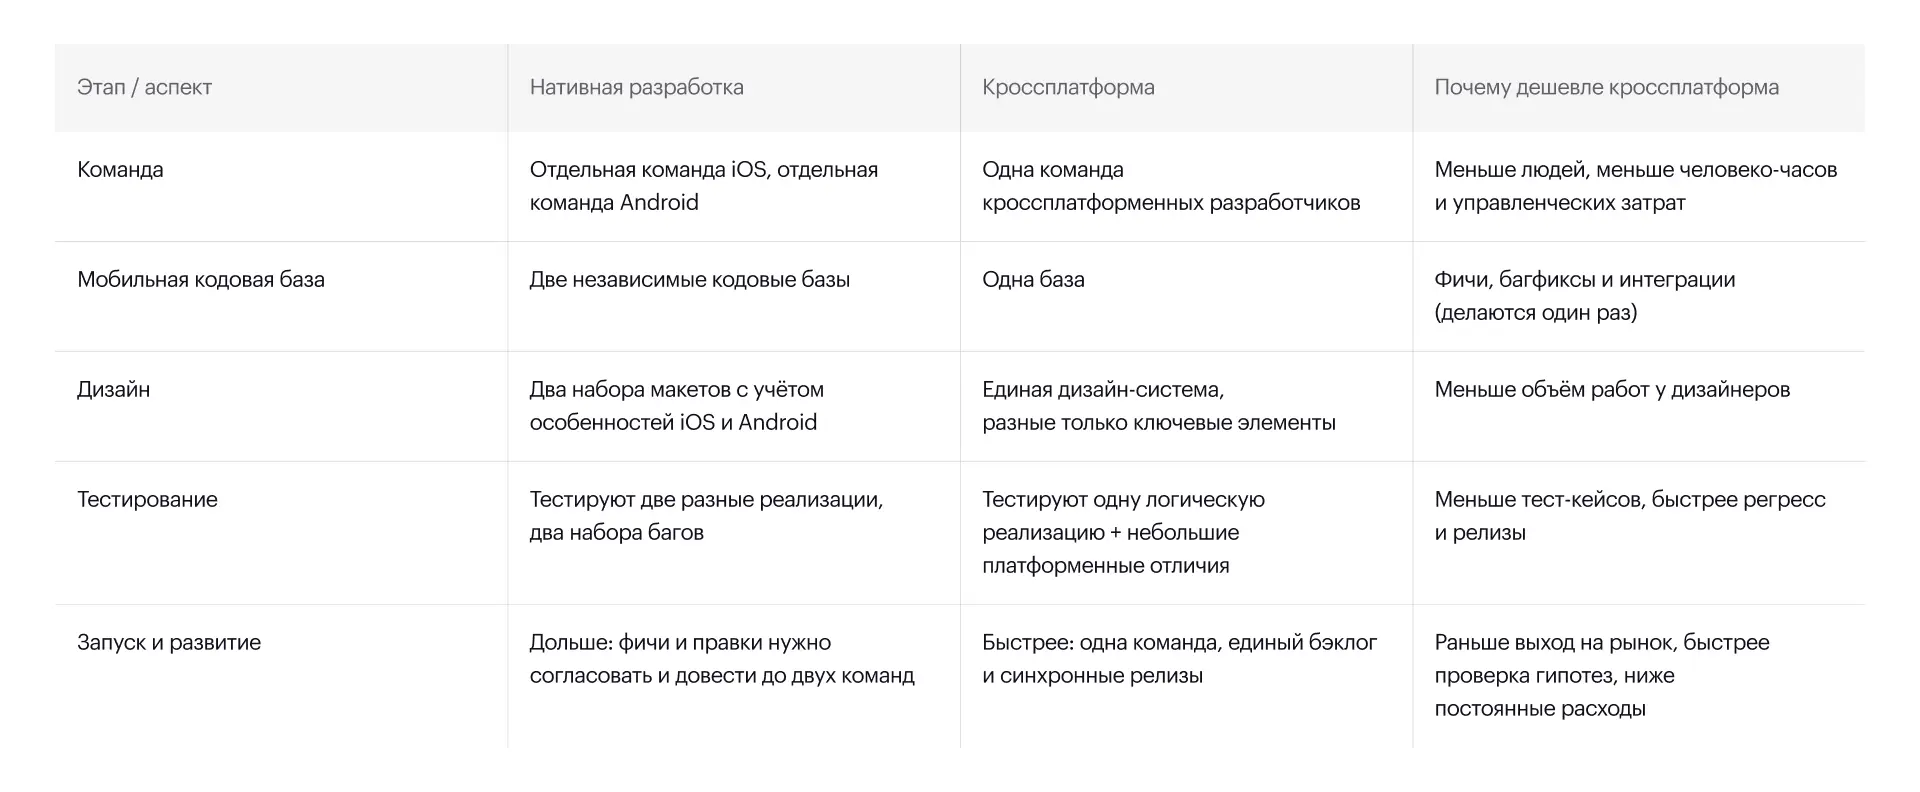The image size is (1920, 792).
Task: Click the "Дизайн" row label
Action: [x=113, y=390]
